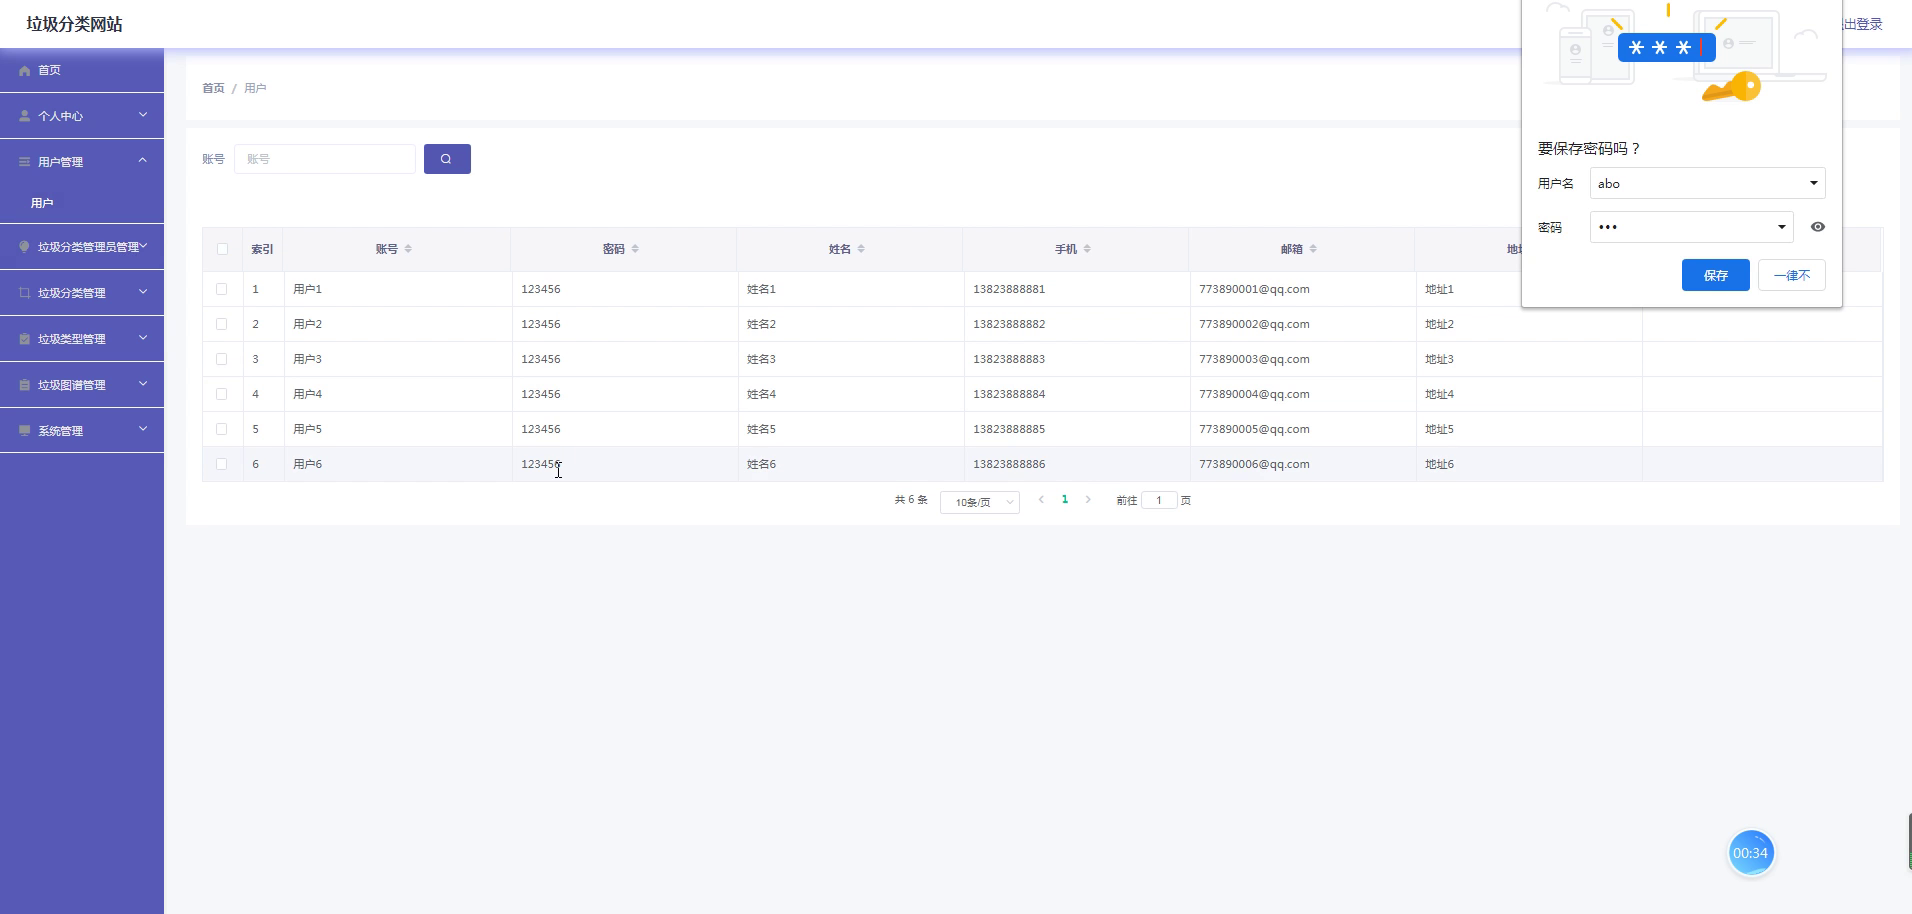
Task: Click the go-to page number input
Action: [1159, 500]
